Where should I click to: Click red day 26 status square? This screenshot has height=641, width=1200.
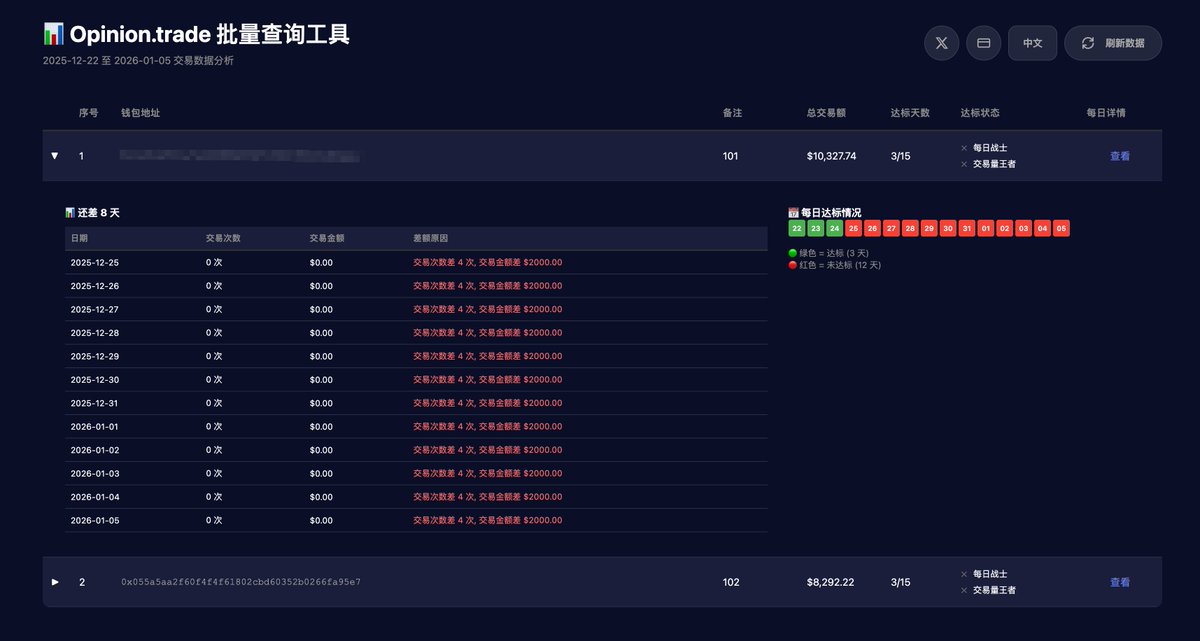pos(872,228)
